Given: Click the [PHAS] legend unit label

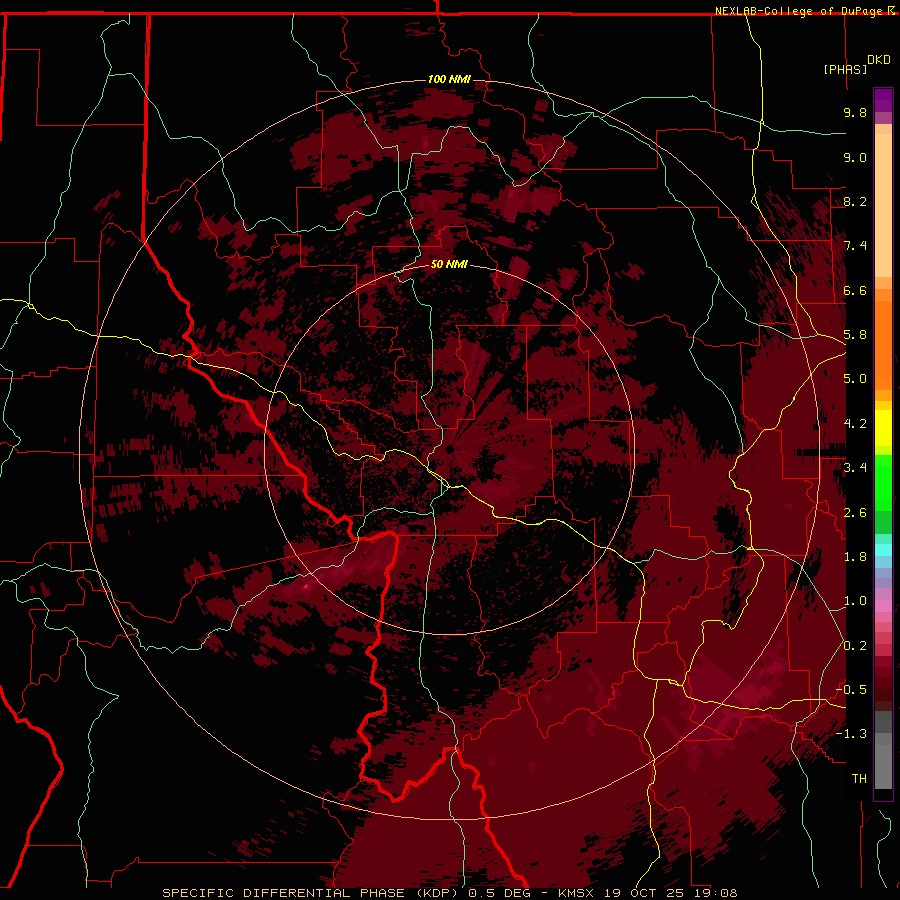Looking at the screenshot, I should tap(845, 70).
